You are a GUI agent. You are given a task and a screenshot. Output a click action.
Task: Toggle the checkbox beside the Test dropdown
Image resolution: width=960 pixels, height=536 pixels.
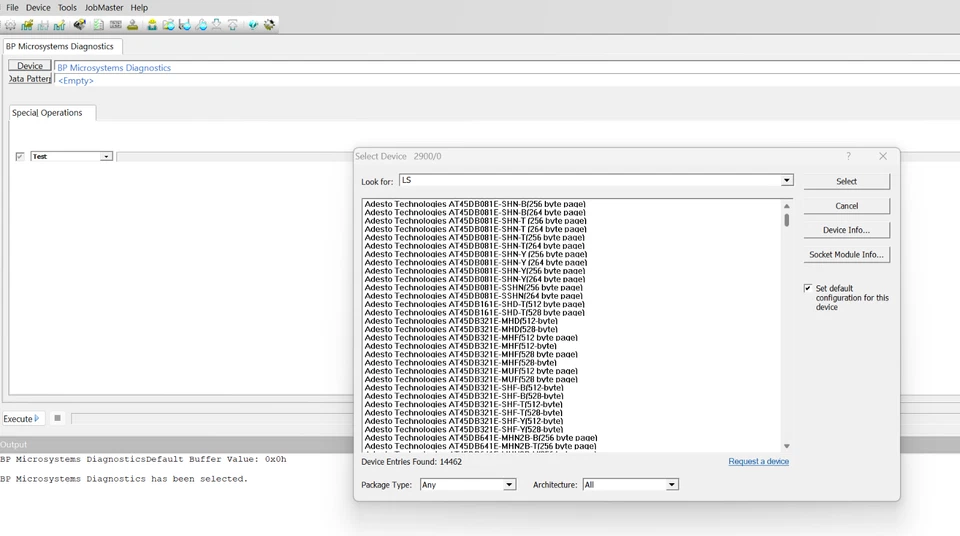click(20, 157)
